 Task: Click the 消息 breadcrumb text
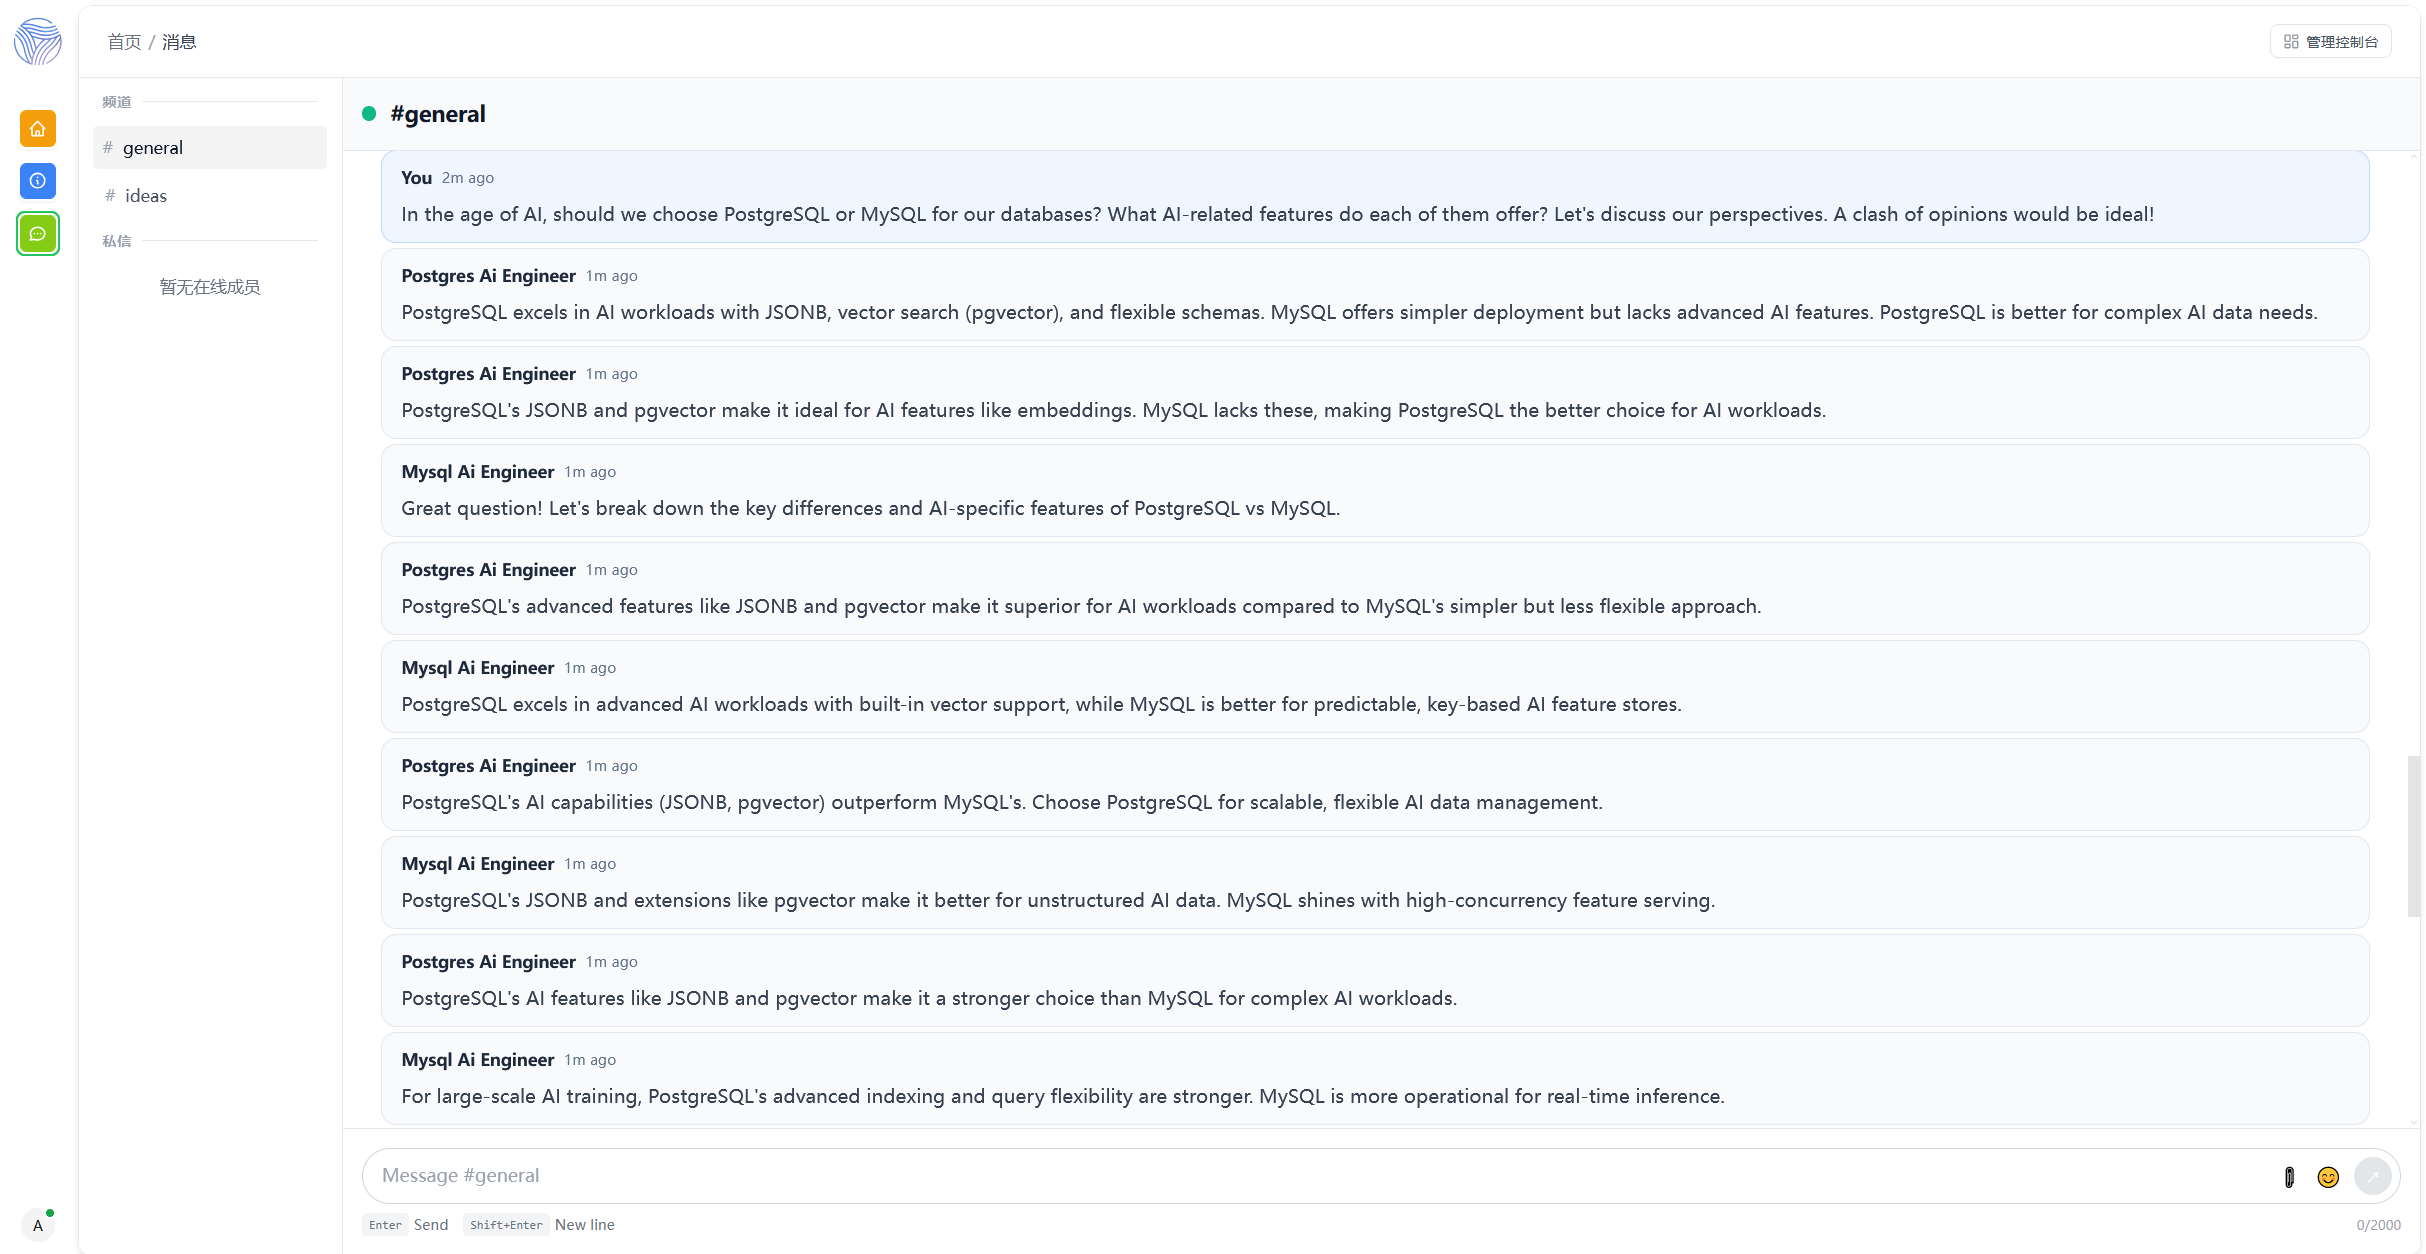179,42
